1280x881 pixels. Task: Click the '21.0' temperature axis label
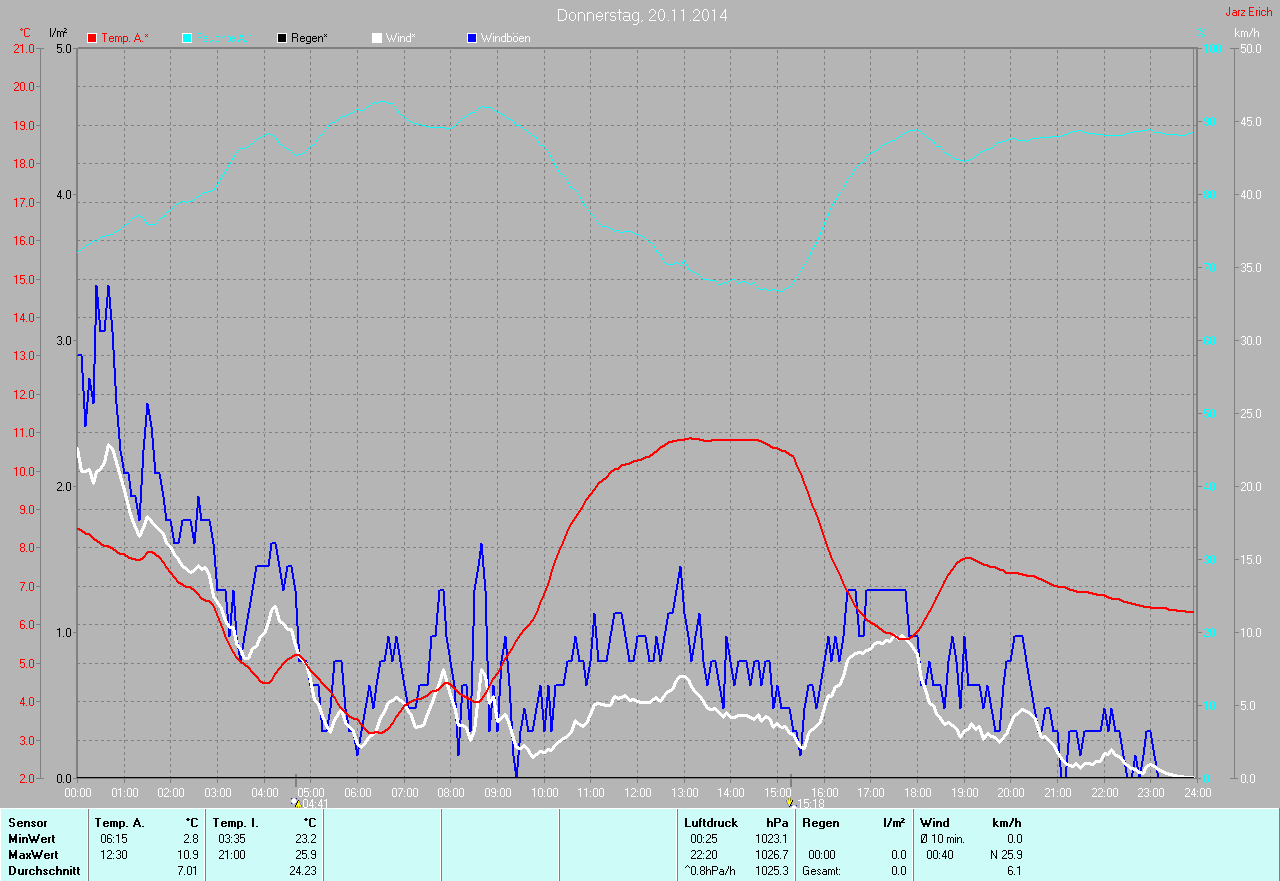(22, 48)
